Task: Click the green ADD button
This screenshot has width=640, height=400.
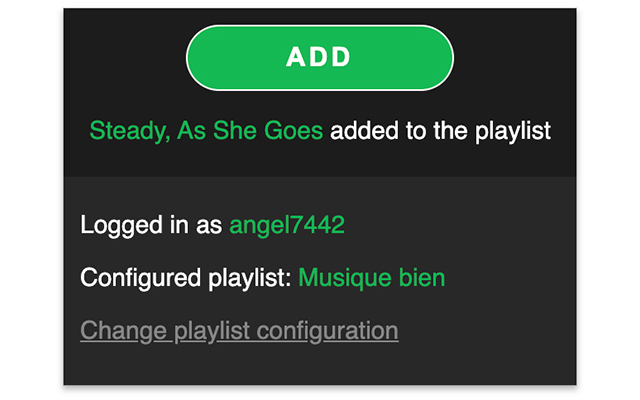Action: point(320,57)
